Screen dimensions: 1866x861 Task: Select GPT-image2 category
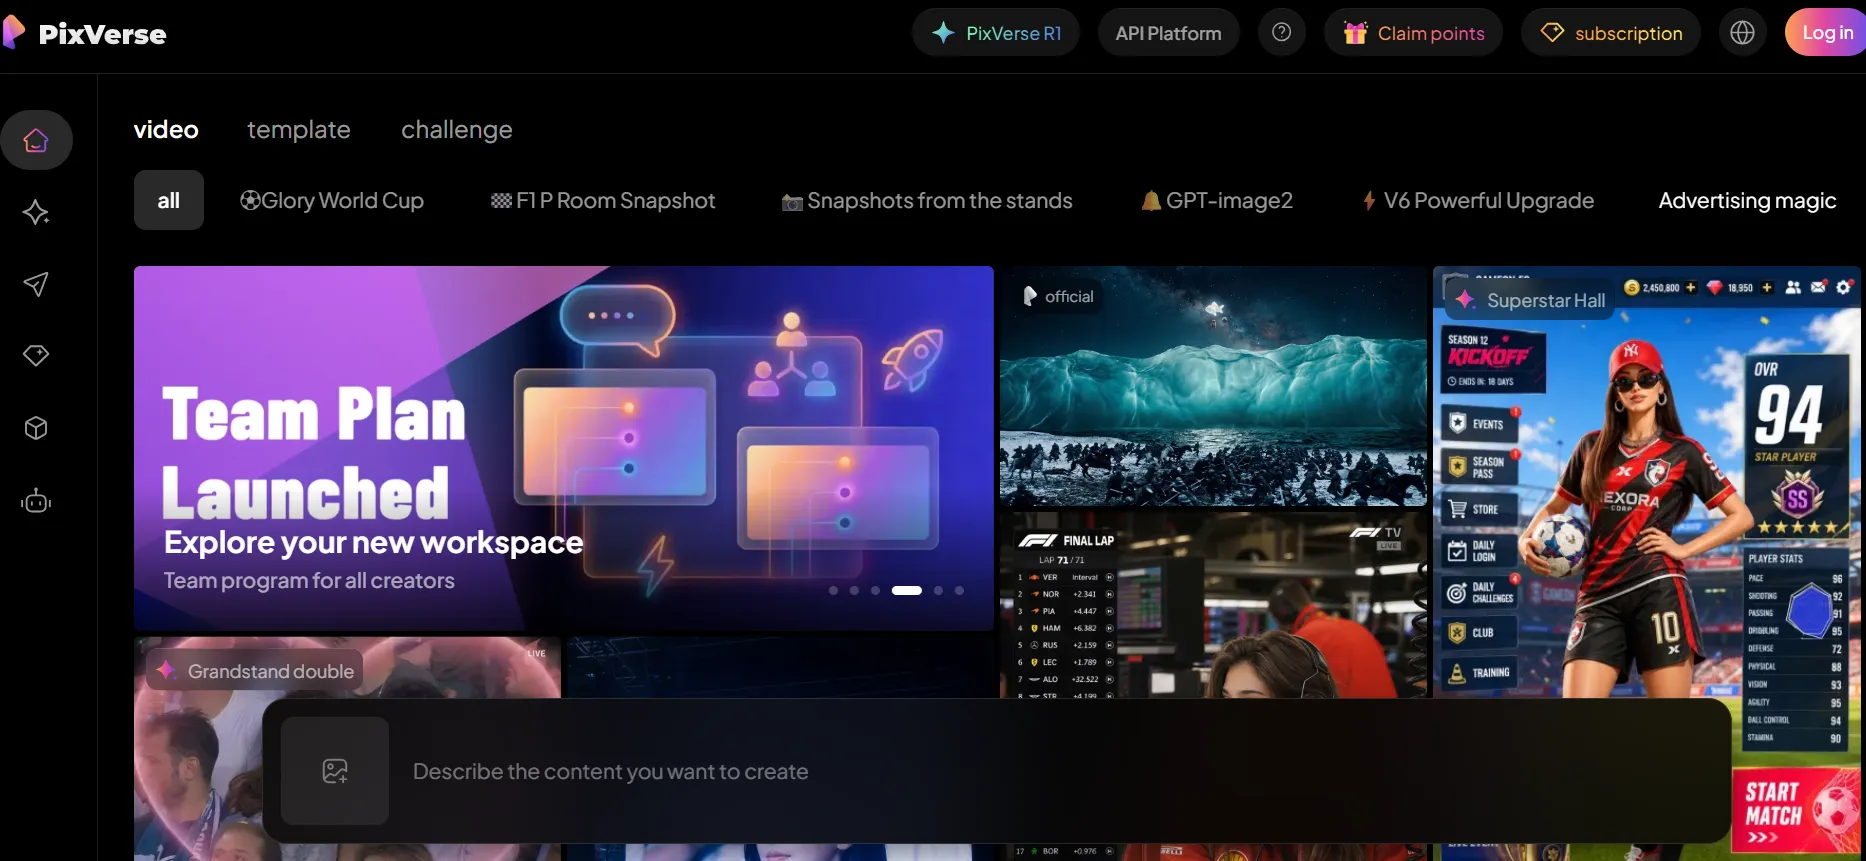[1217, 200]
